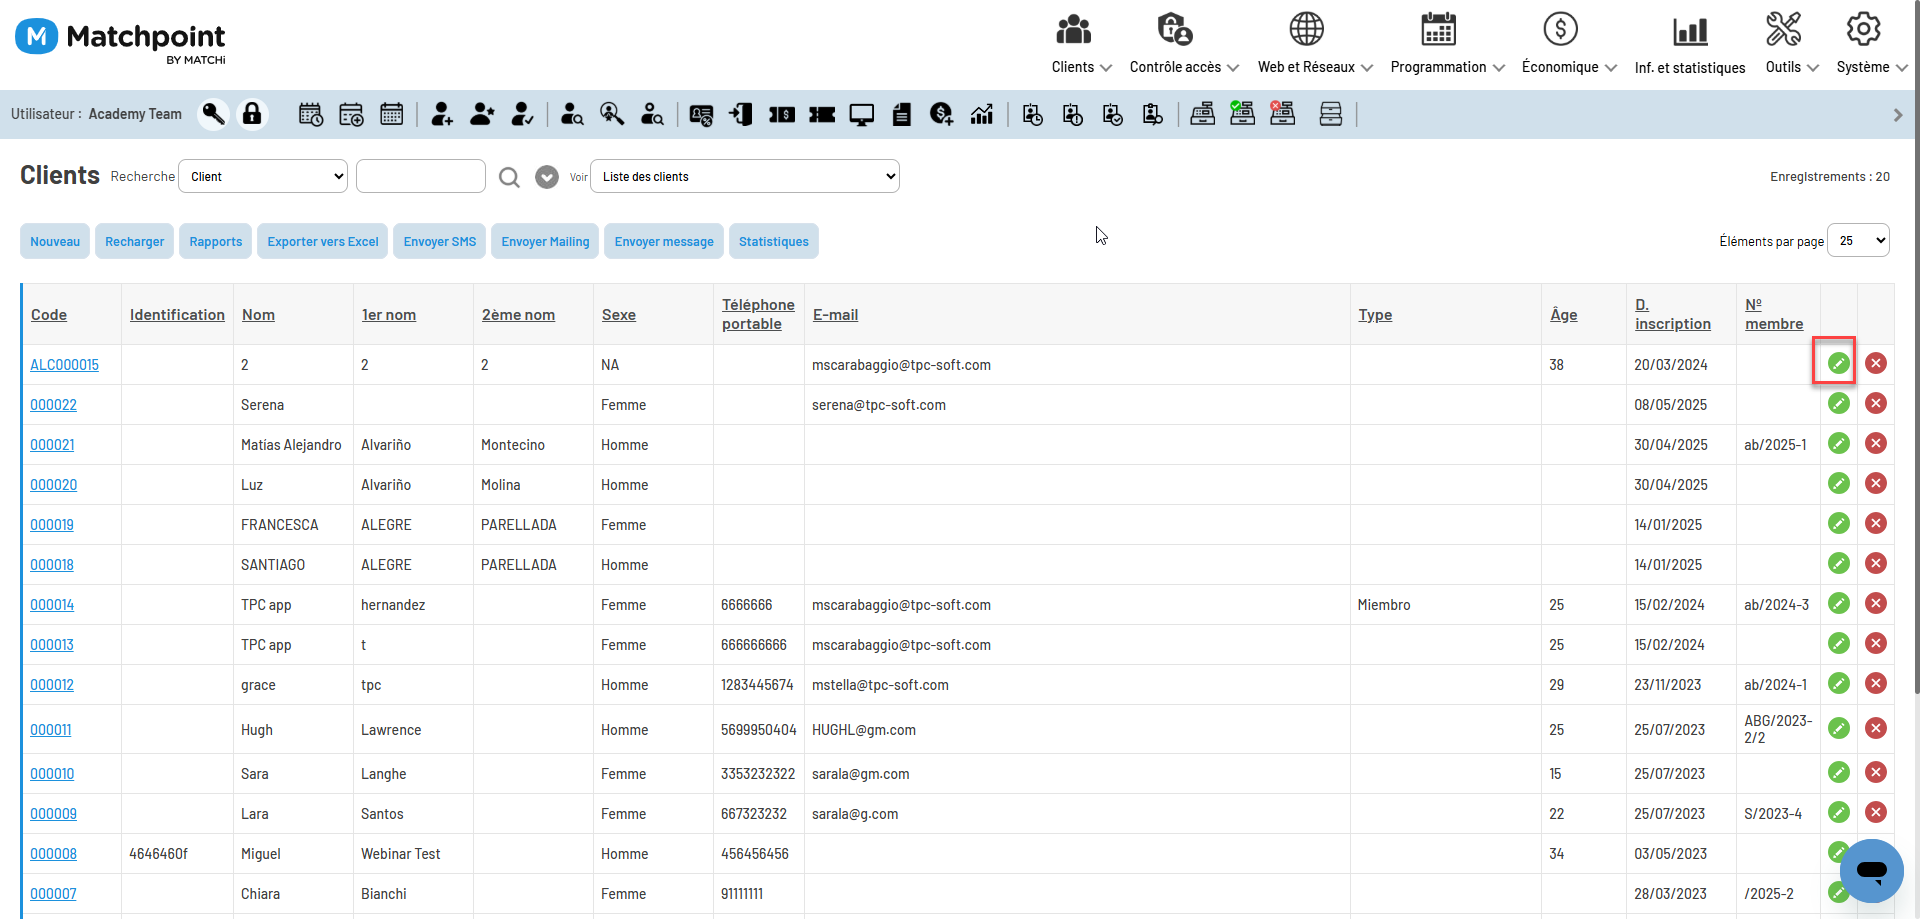Sort by the Âge column header

(1564, 314)
